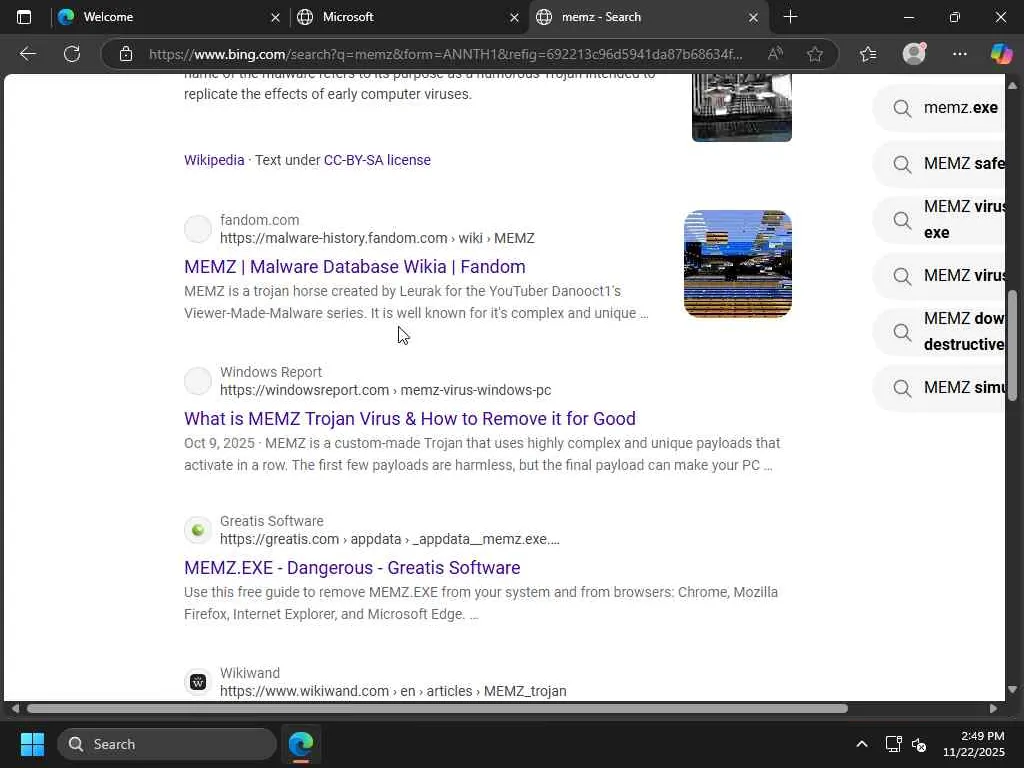The image size is (1024, 768).
Task: Click the greatis.com appdata URL
Action: click(390, 539)
